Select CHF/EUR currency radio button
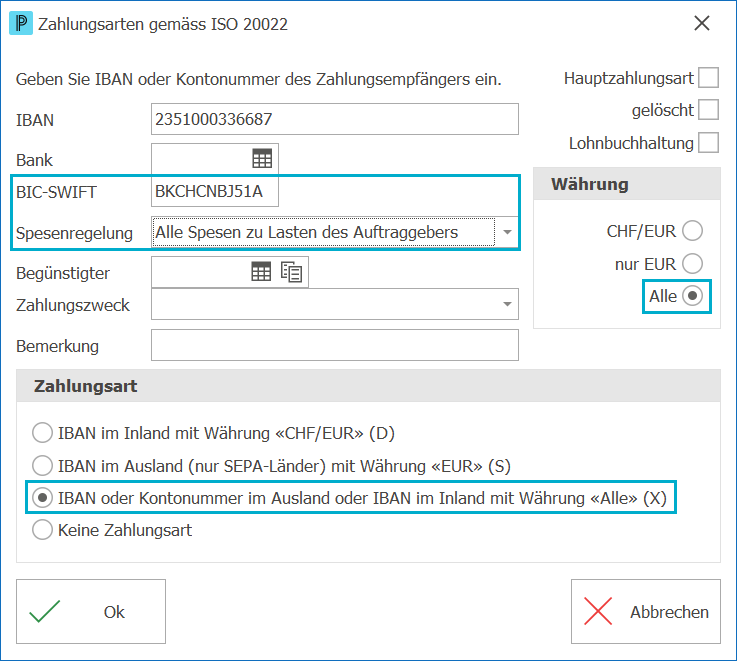The width and height of the screenshot is (737, 661). click(x=692, y=231)
